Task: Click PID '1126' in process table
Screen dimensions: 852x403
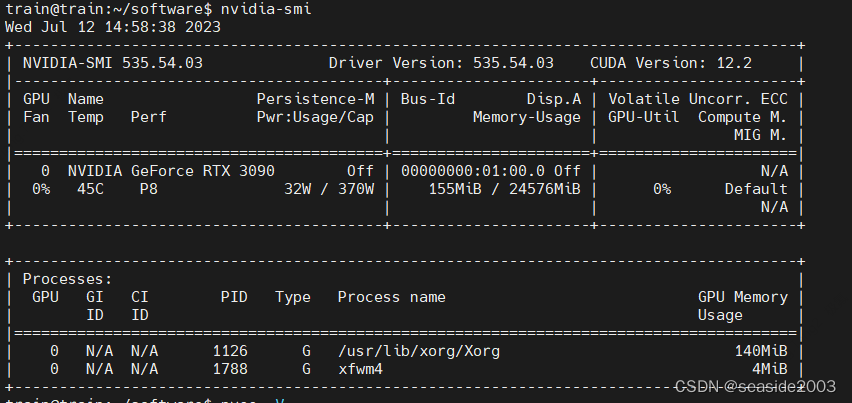Action: 230,351
